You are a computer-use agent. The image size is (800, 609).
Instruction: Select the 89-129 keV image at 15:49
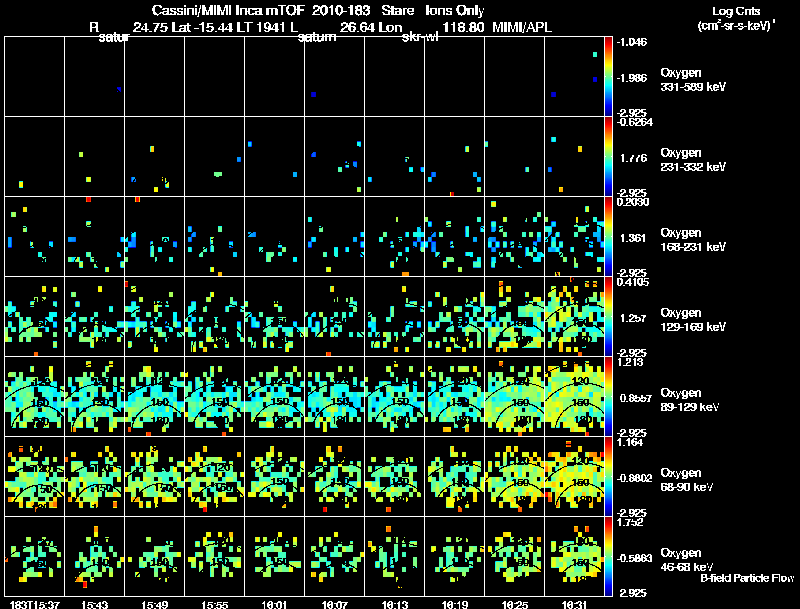(154, 396)
